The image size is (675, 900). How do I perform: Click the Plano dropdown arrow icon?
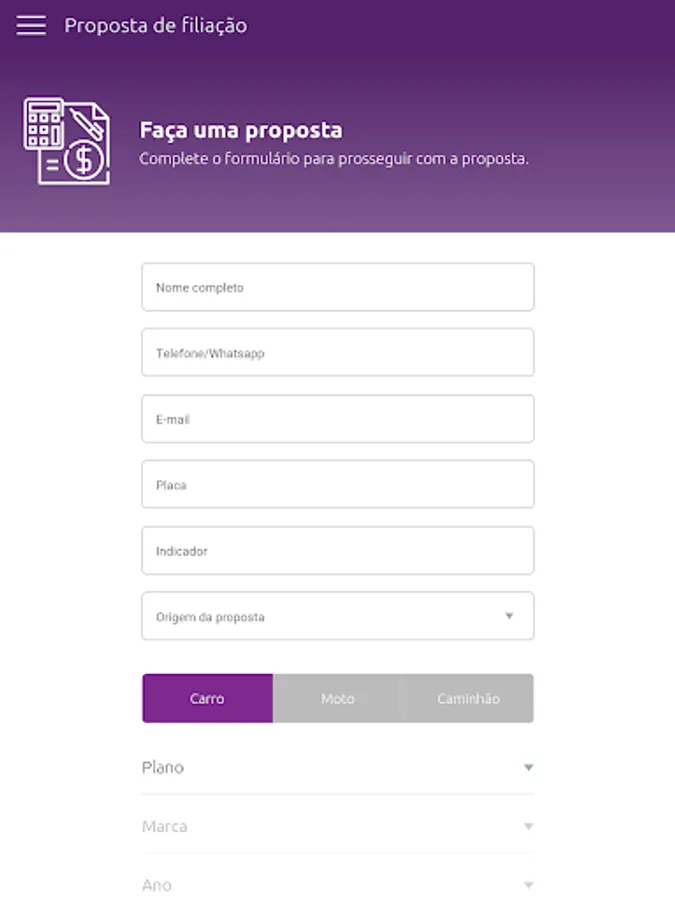(x=529, y=768)
